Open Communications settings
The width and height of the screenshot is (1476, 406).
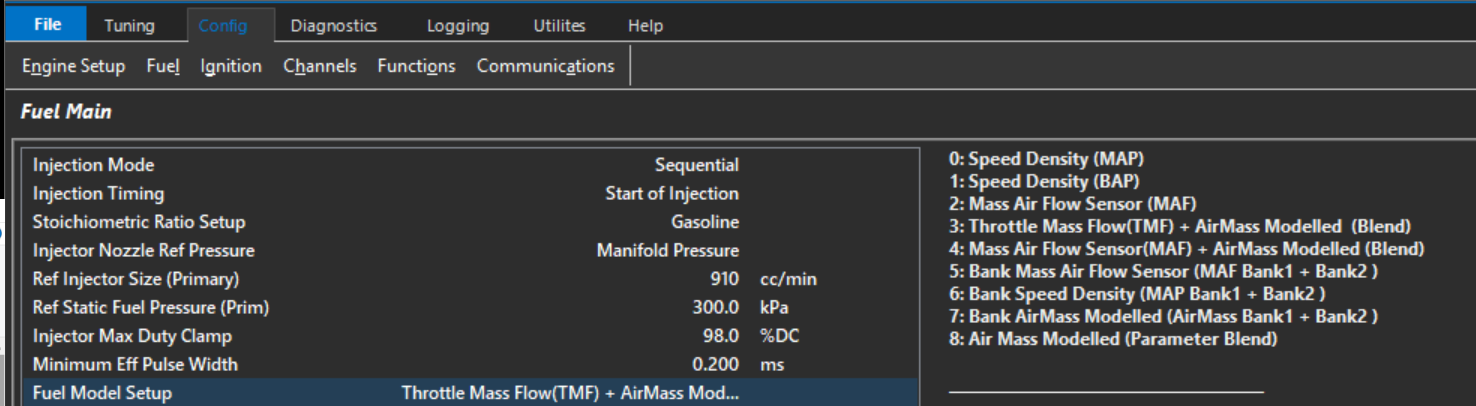545,66
